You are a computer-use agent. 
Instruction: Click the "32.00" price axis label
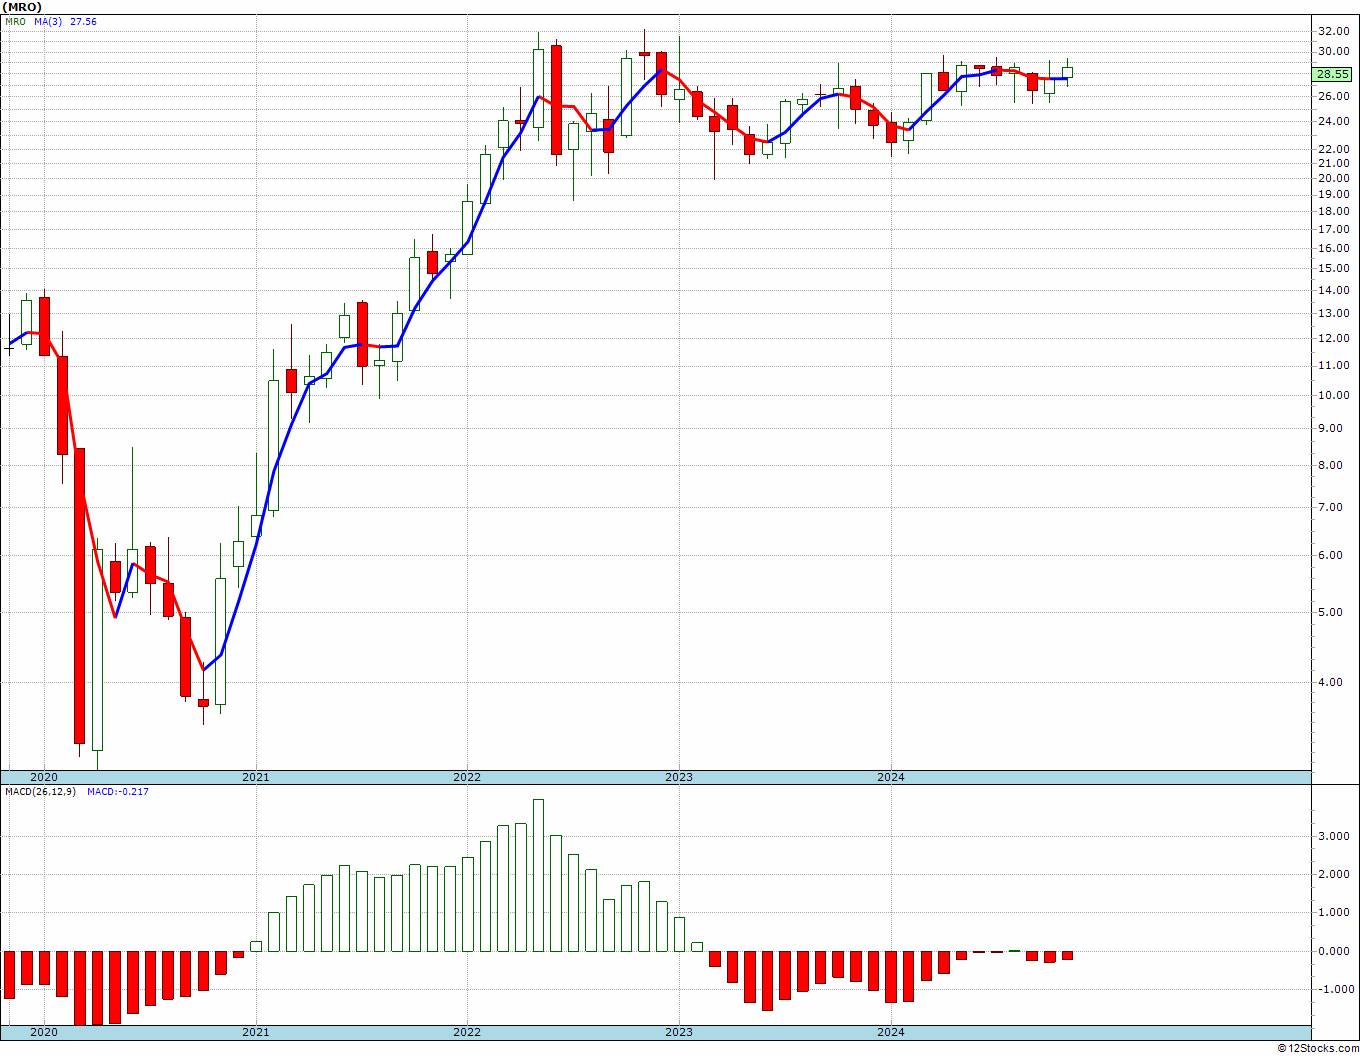(1332, 32)
